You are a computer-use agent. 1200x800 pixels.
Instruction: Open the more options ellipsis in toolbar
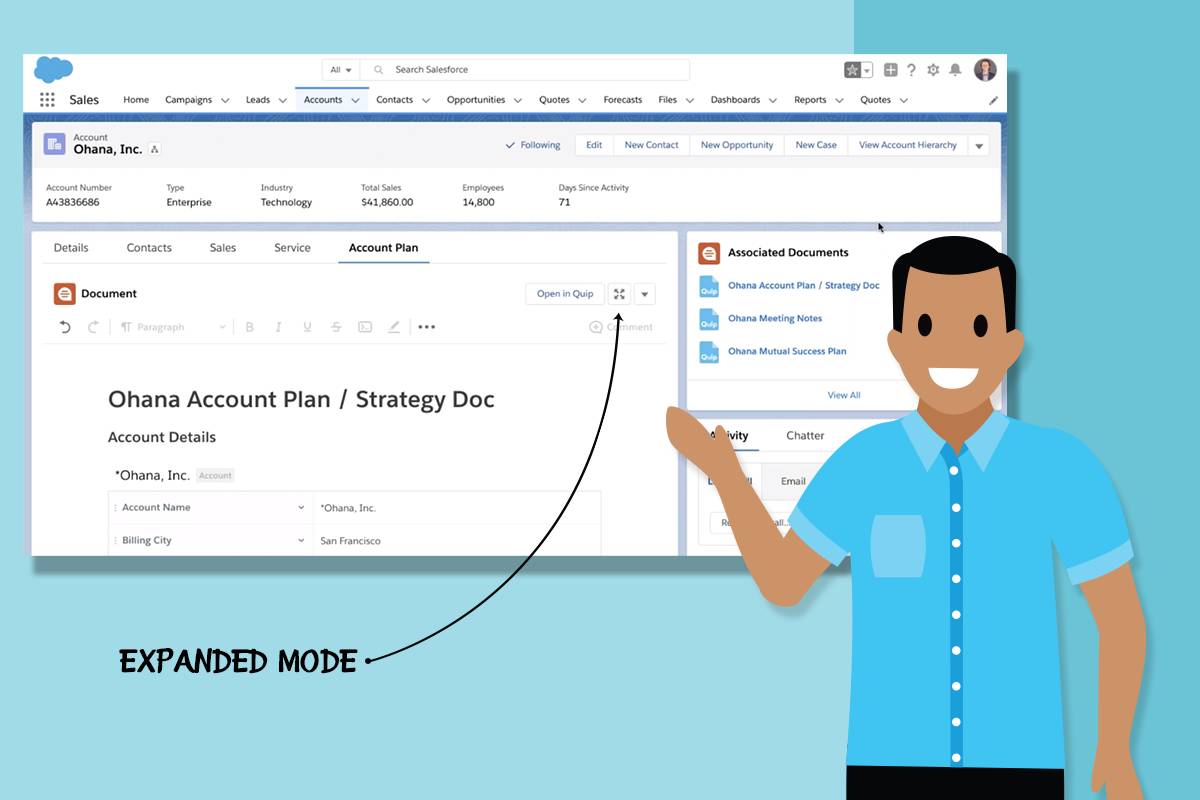point(427,327)
